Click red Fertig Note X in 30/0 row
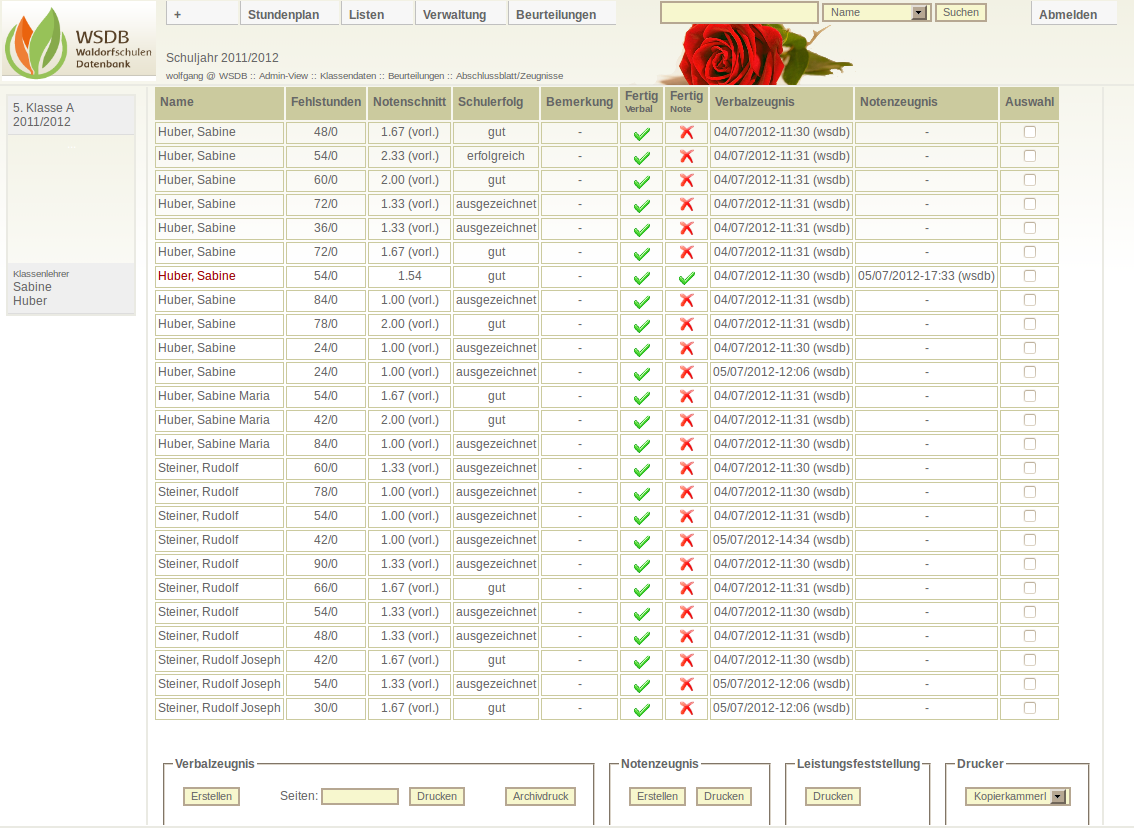Viewport: 1134px width, 828px height. pos(686,709)
